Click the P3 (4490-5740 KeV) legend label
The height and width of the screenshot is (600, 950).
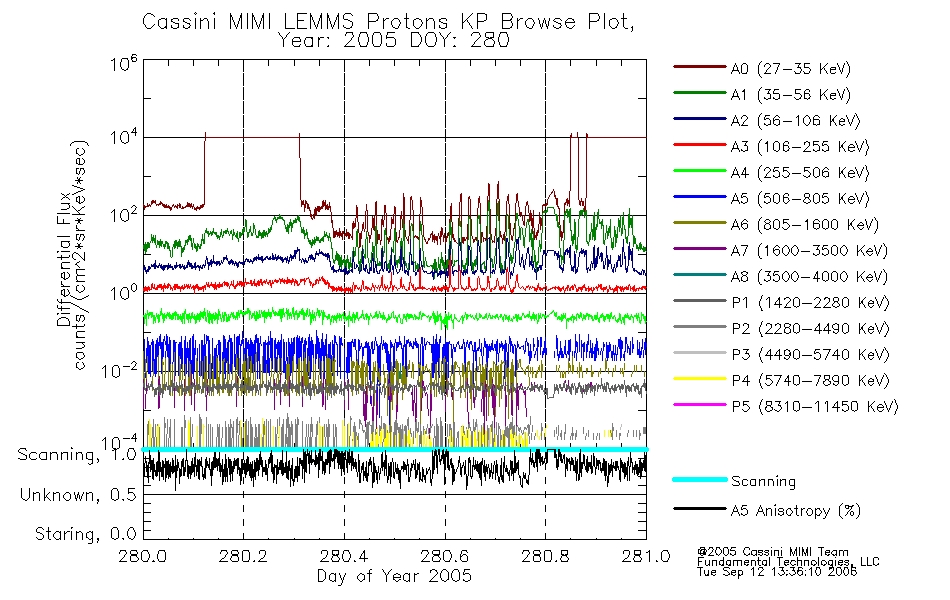tap(810, 355)
